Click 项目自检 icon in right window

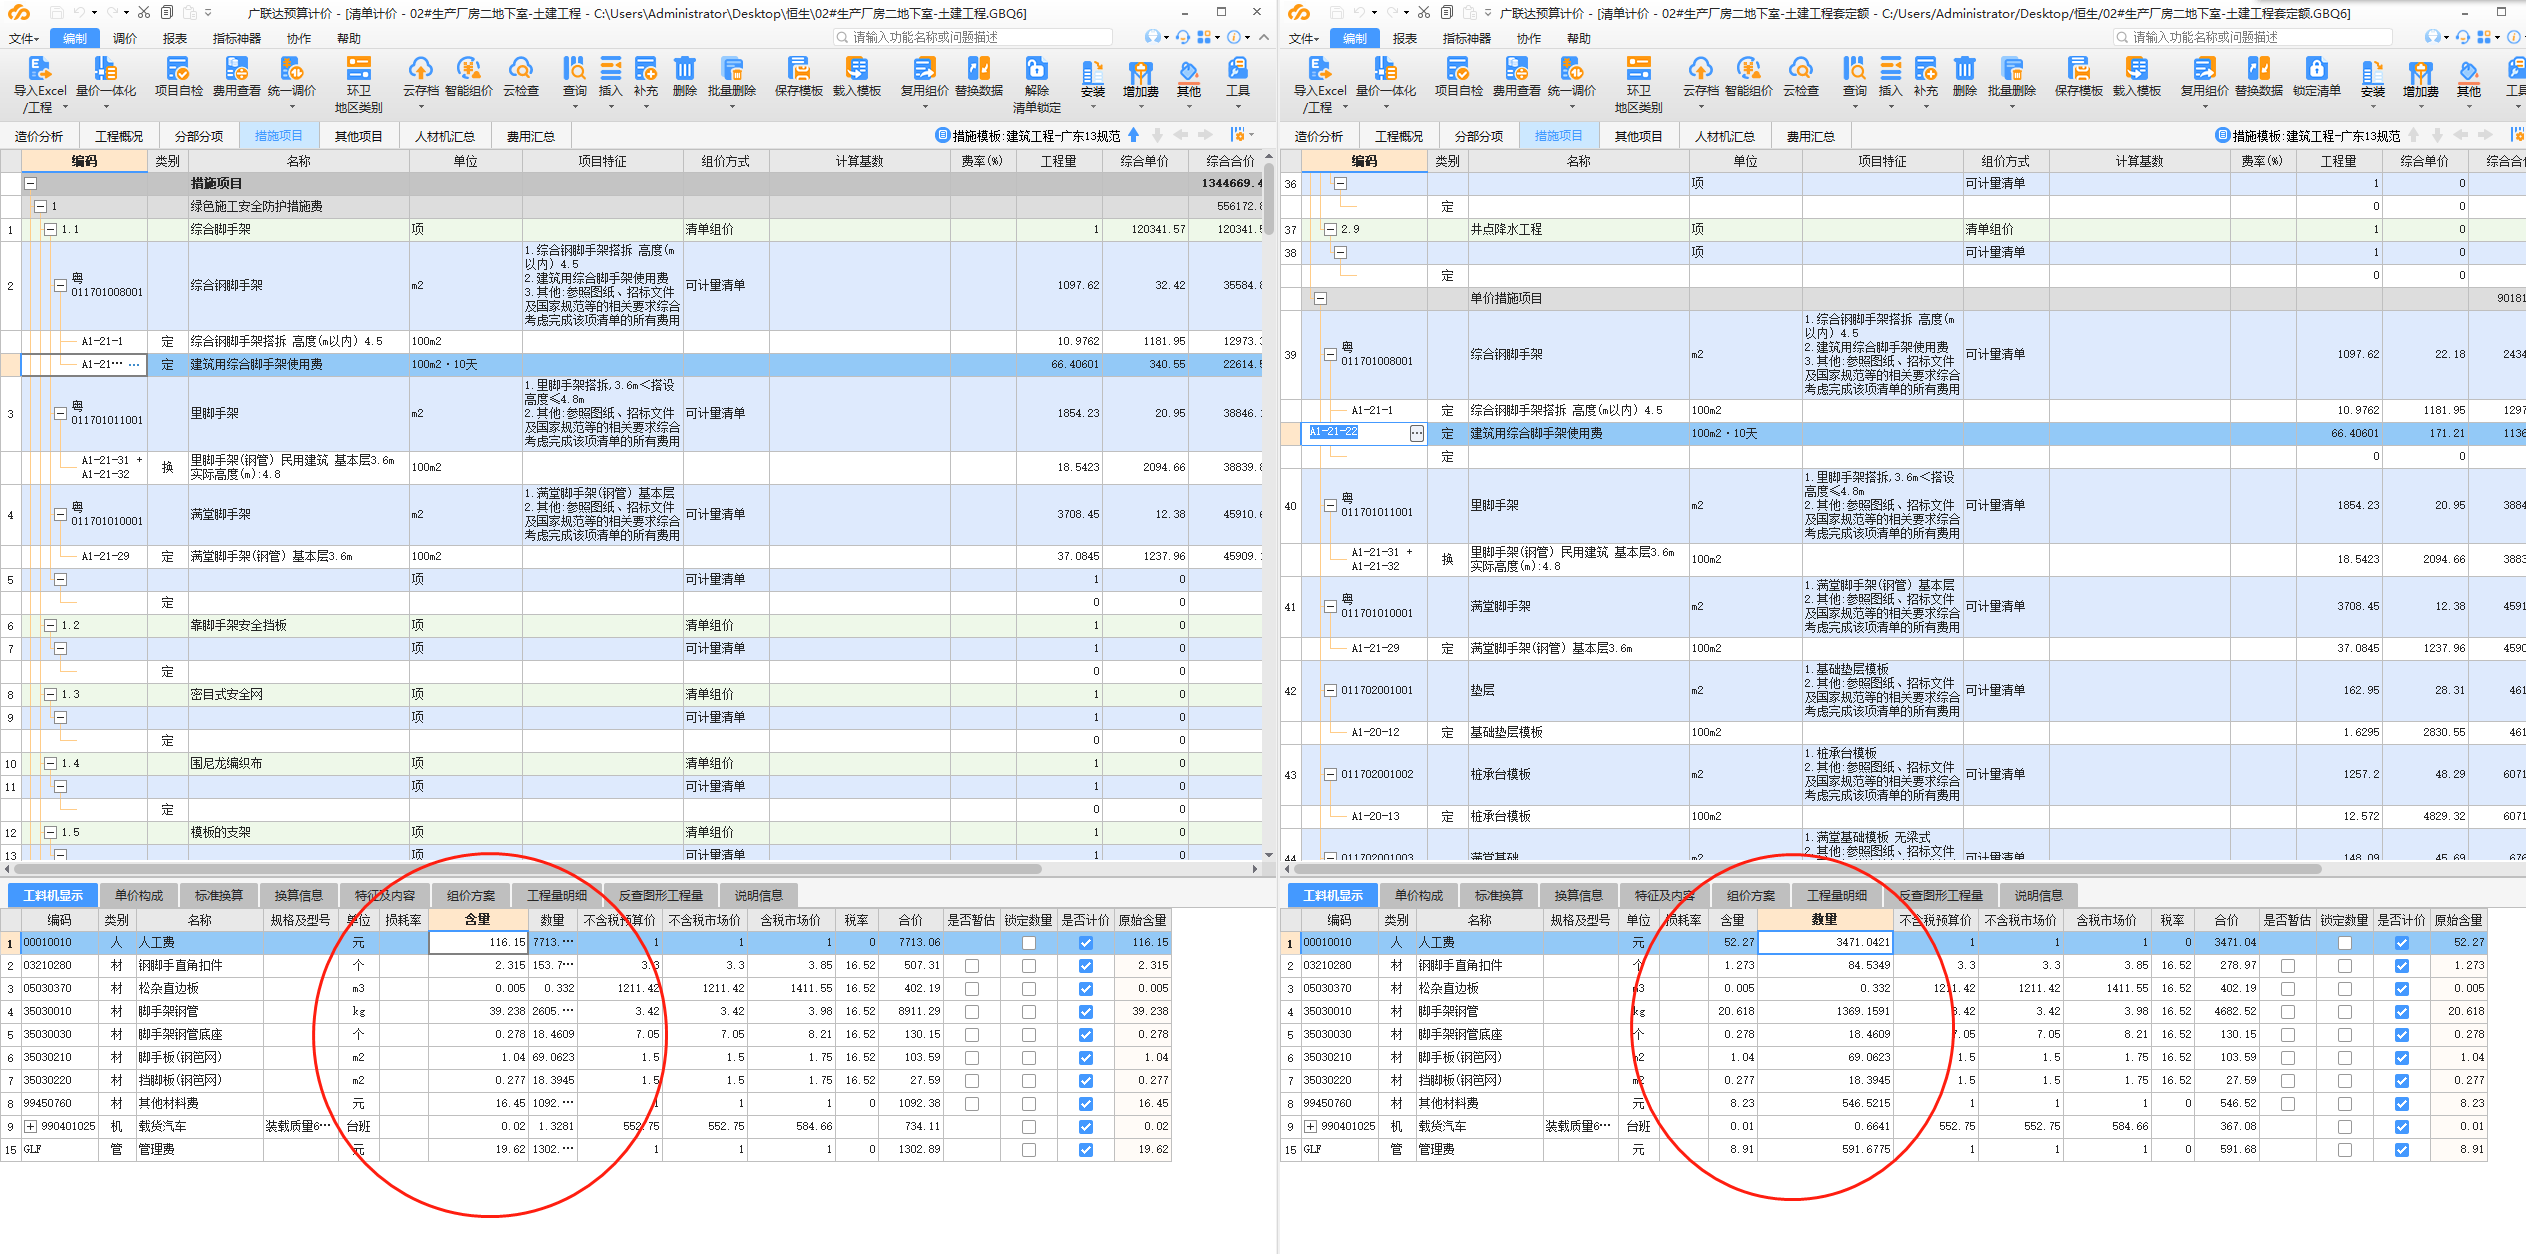pos(1458,69)
